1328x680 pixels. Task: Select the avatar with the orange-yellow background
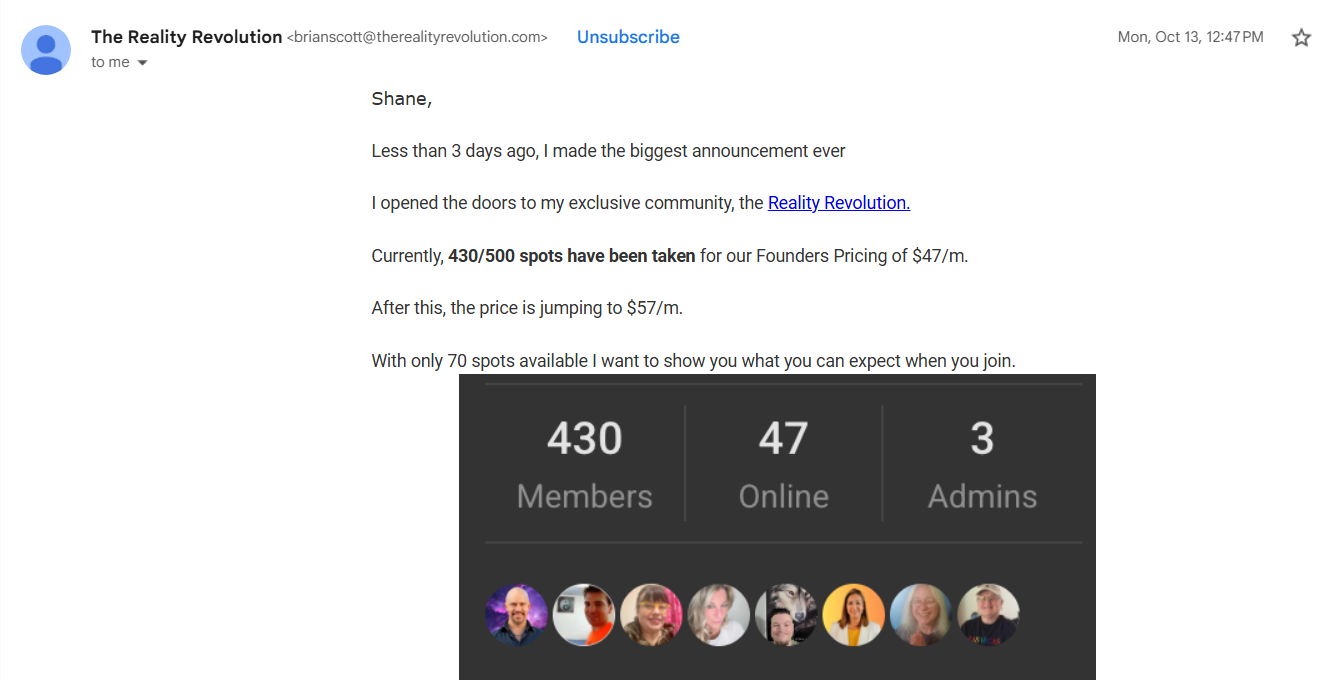[853, 615]
